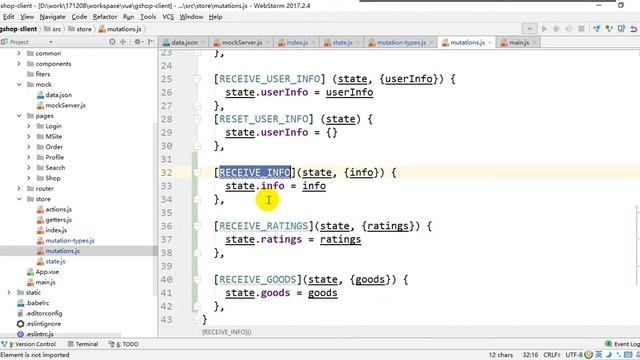Open the Version Control tool window
Viewport: 640px width, 360px height.
[29, 344]
